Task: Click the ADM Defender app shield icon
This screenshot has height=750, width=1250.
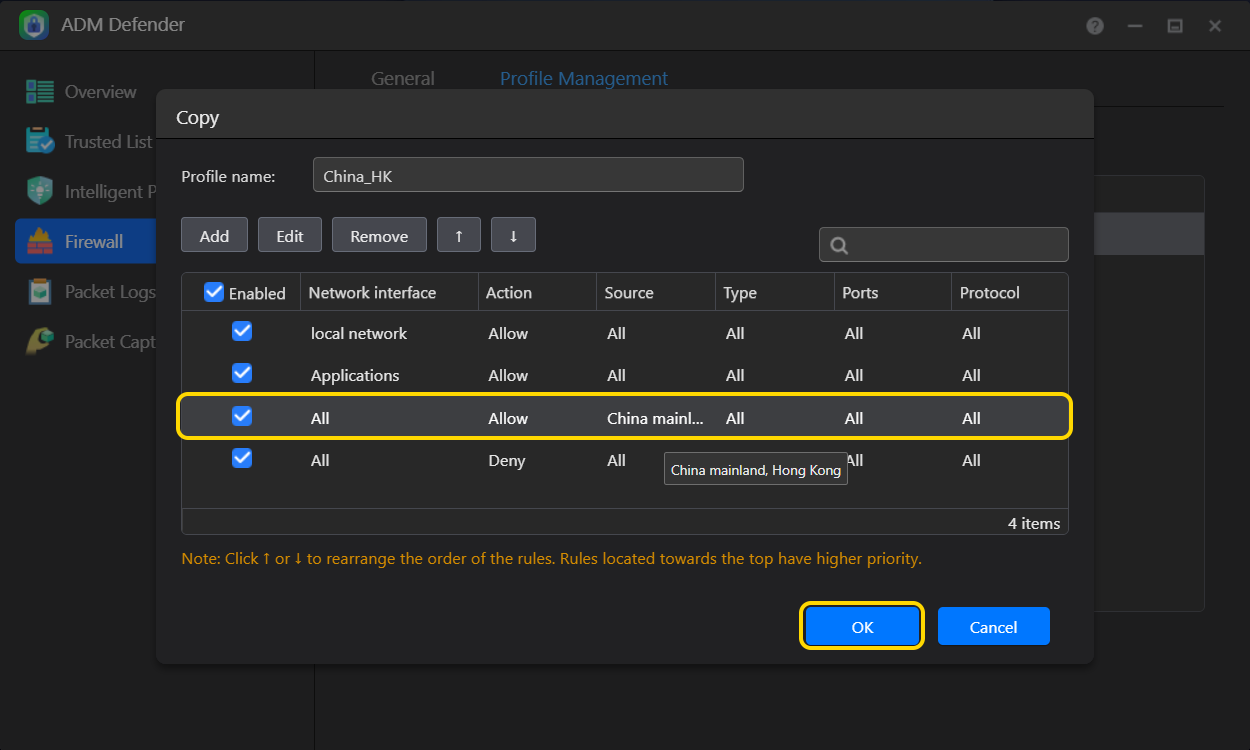Action: (35, 25)
